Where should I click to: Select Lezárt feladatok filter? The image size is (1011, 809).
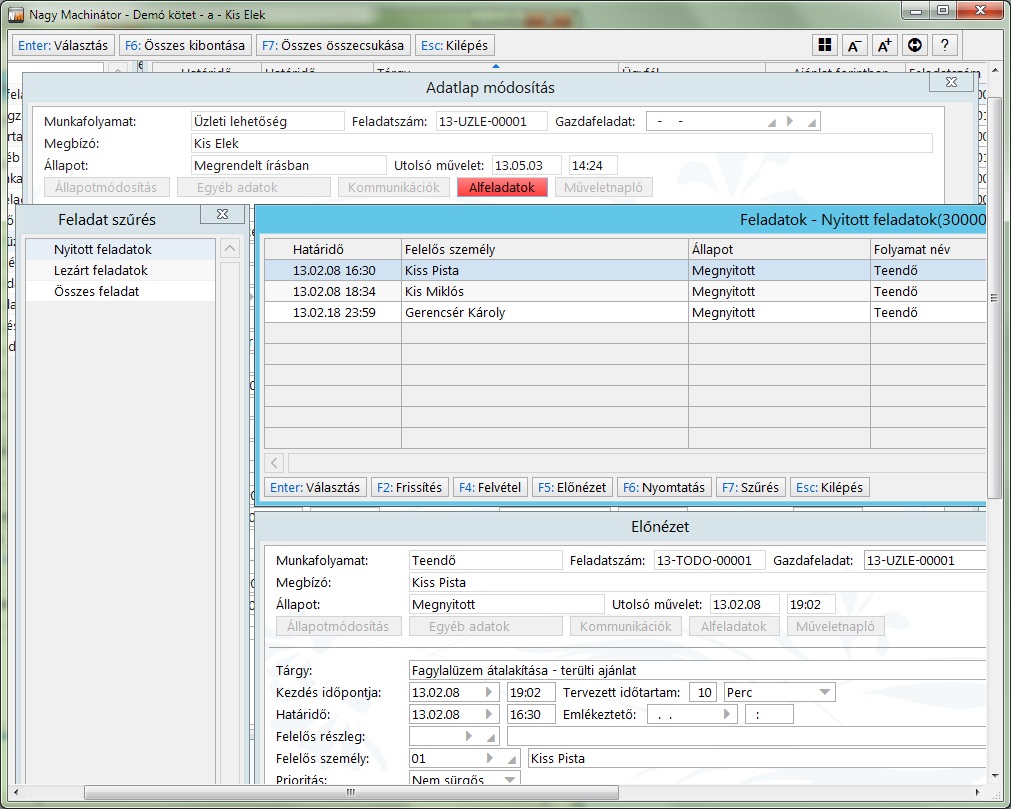pos(101,270)
